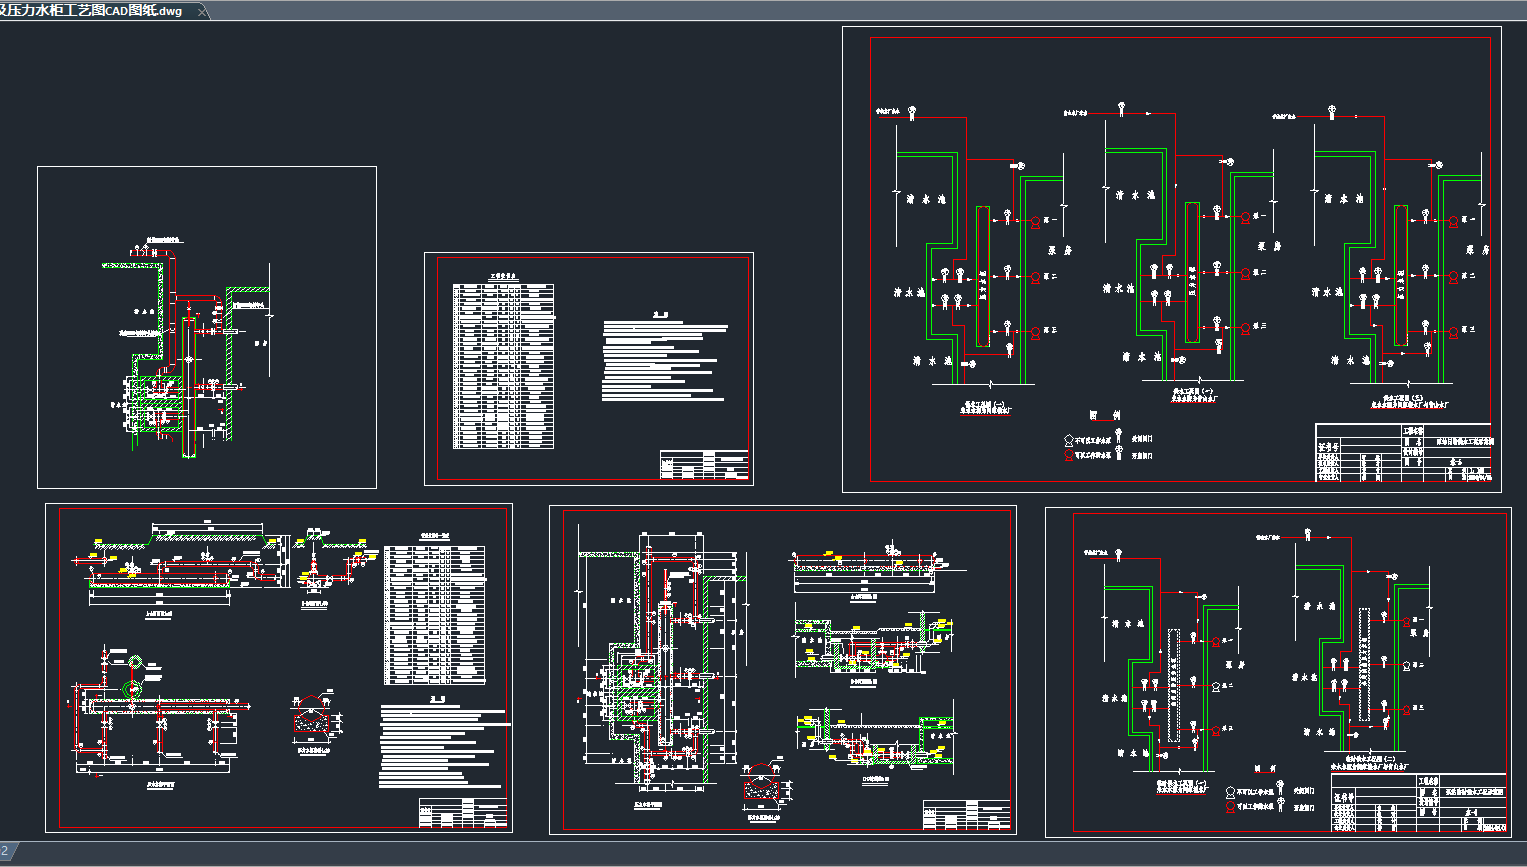The height and width of the screenshot is (867, 1527).
Task: Click white pump symbol in bottom-right sheet legend
Action: pos(1230,792)
